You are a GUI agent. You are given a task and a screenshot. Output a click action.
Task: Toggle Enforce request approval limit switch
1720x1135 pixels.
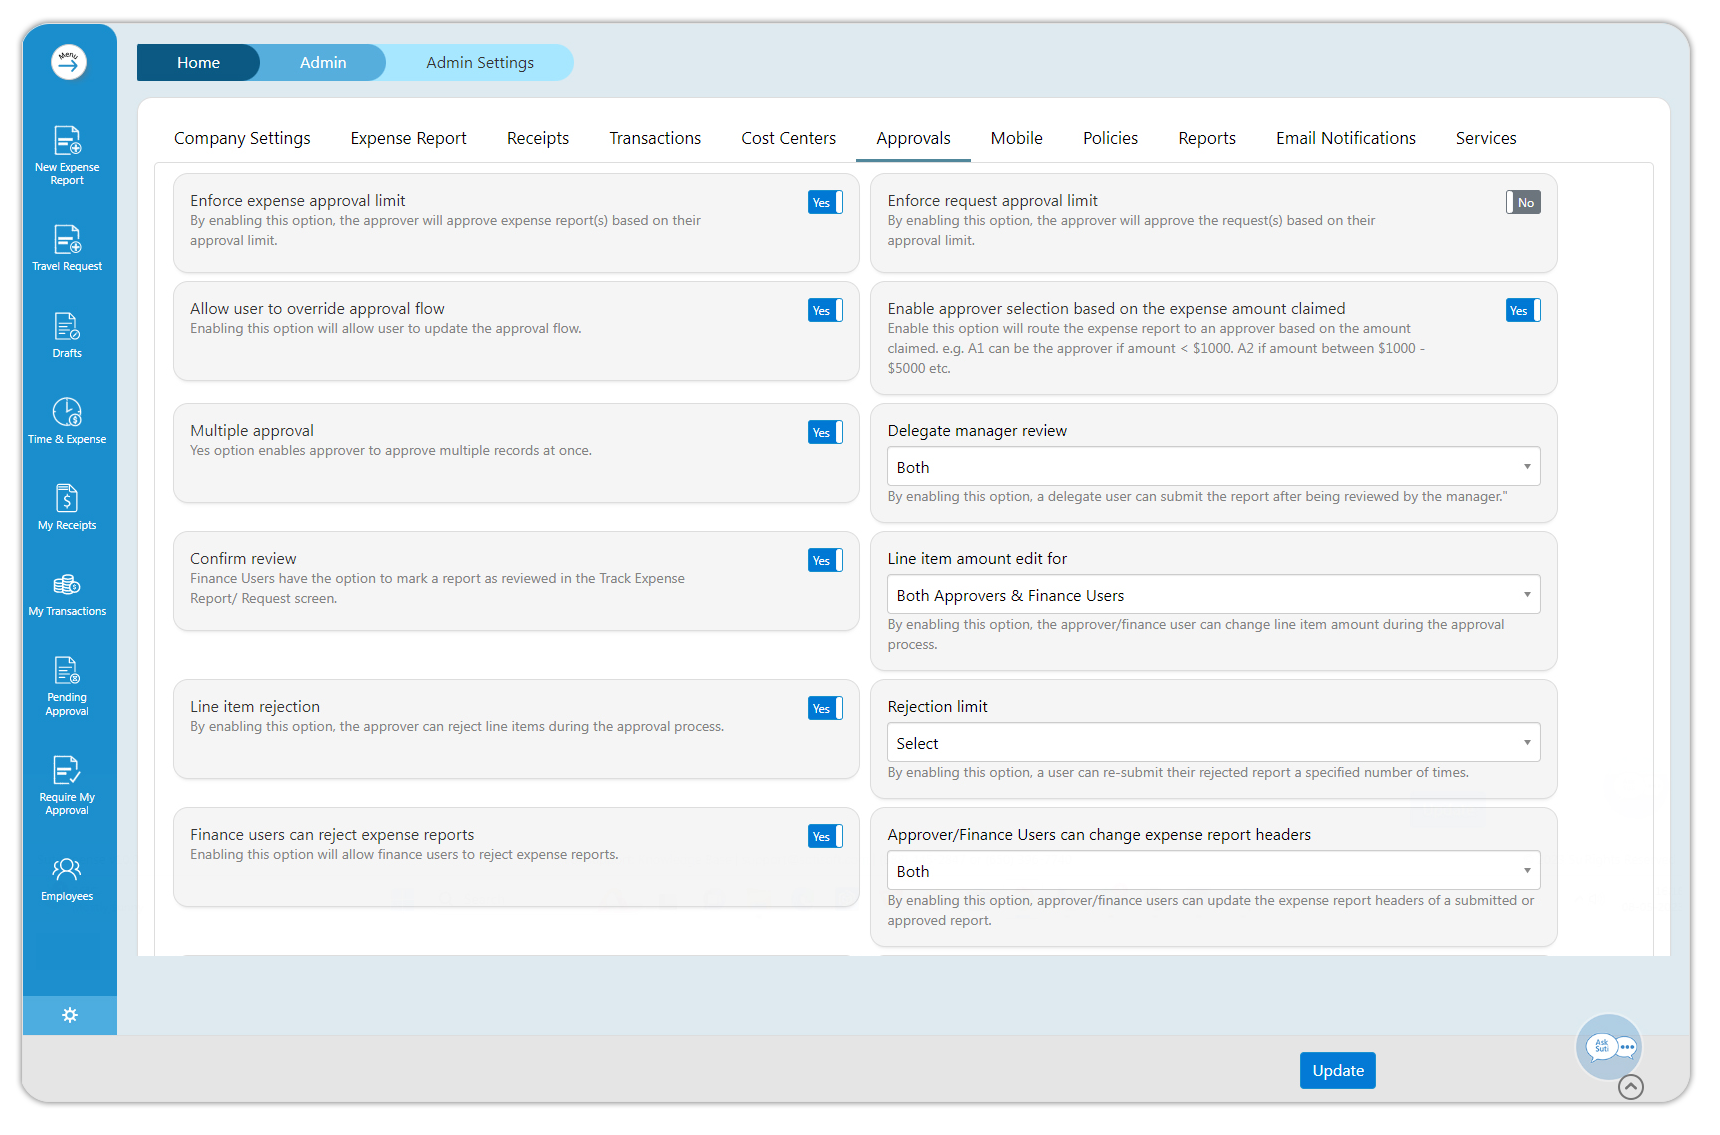pyautogui.click(x=1523, y=202)
